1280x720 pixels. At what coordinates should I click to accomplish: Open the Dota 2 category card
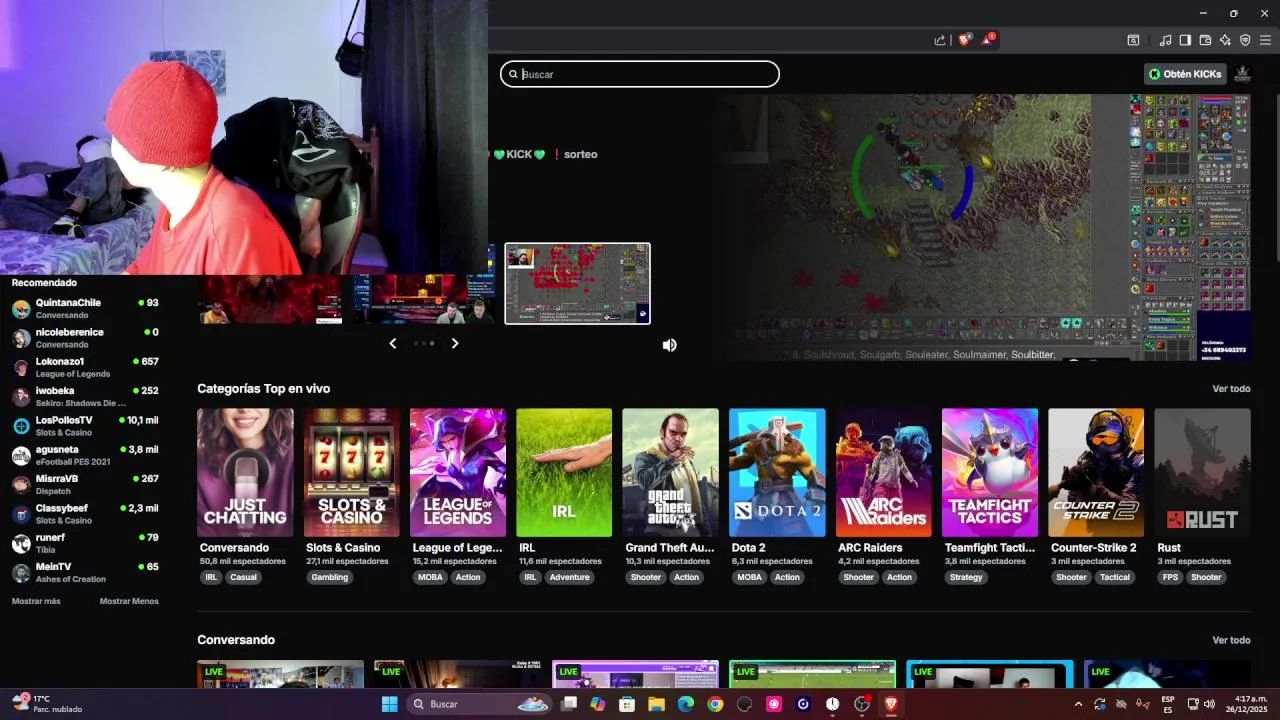(x=777, y=472)
